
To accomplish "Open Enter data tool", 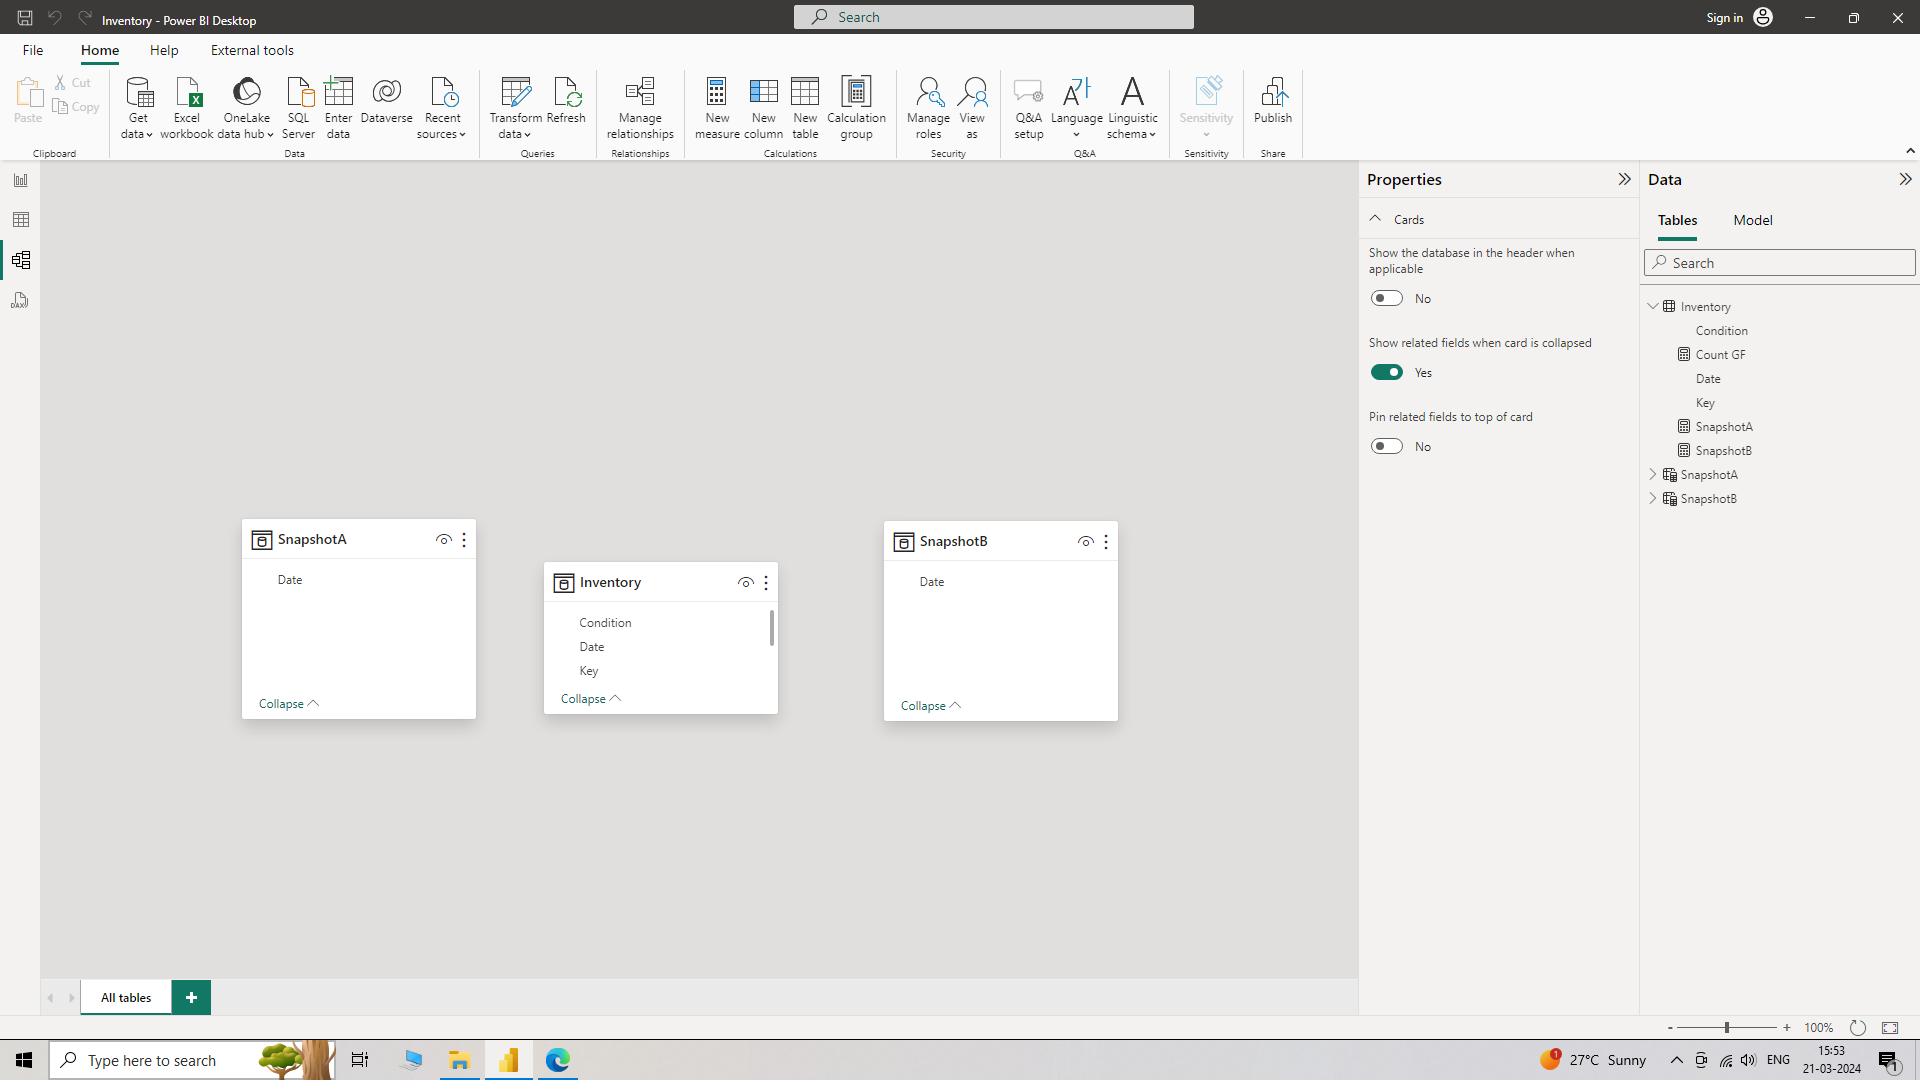I will coord(338,108).
